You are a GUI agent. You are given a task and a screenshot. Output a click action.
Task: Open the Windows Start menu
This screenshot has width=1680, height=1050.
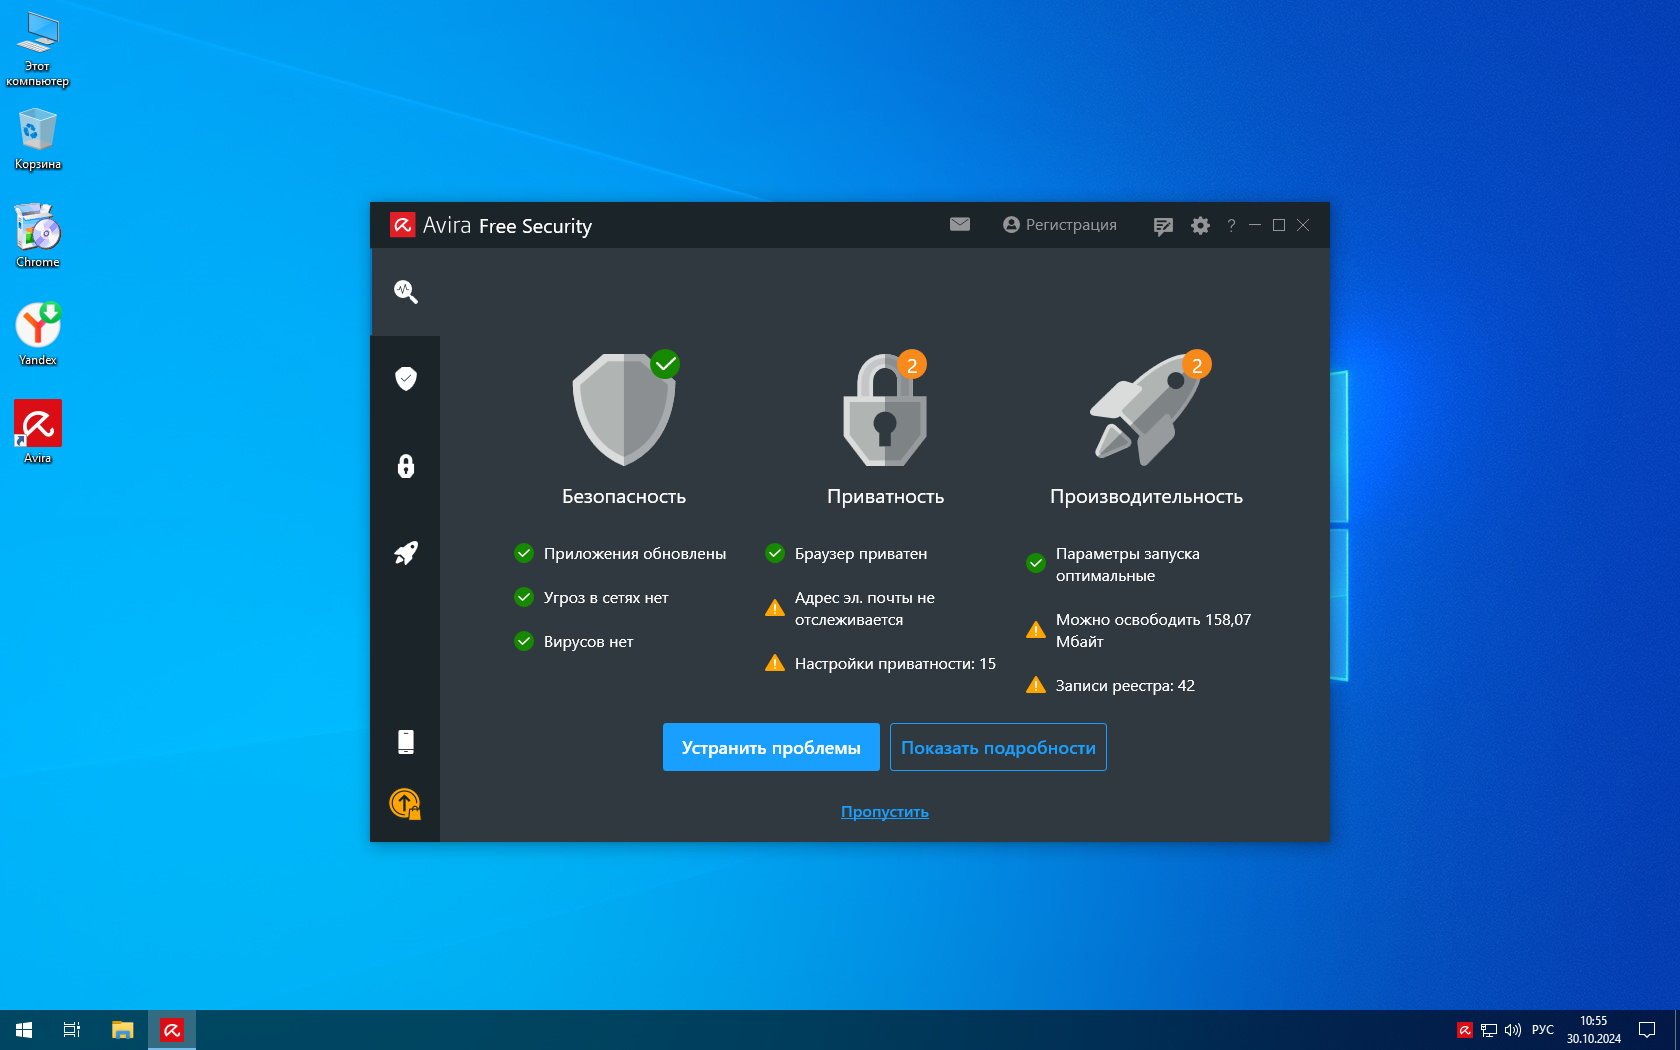pyautogui.click(x=24, y=1030)
